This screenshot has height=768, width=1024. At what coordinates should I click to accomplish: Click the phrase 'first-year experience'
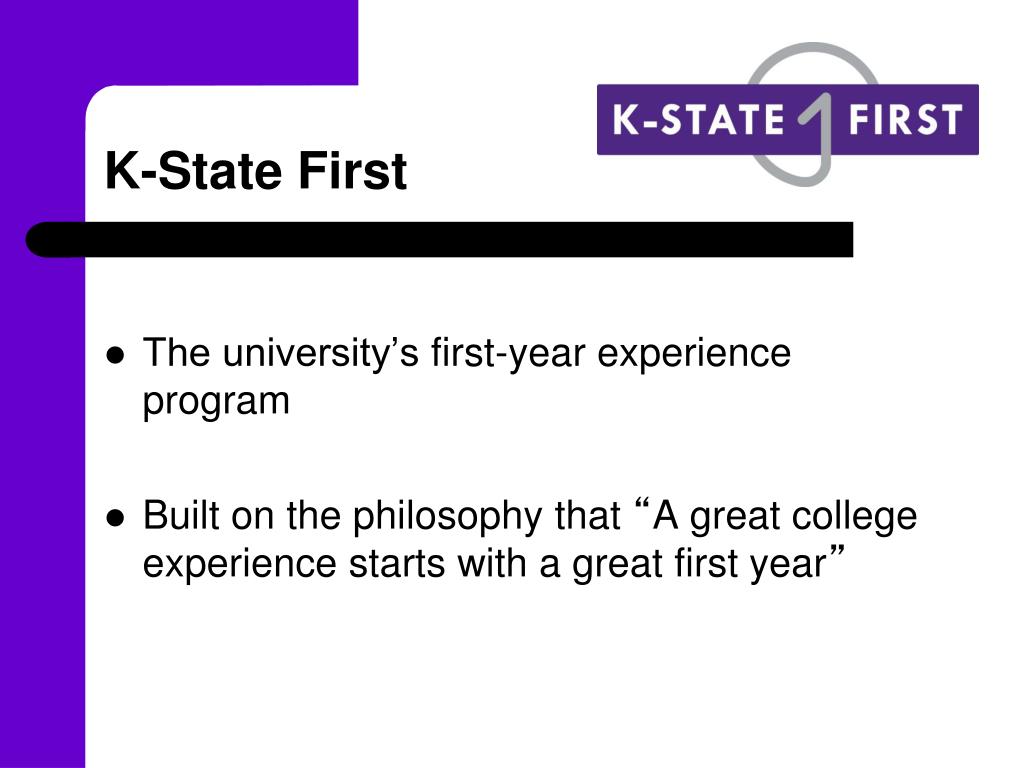(x=611, y=355)
